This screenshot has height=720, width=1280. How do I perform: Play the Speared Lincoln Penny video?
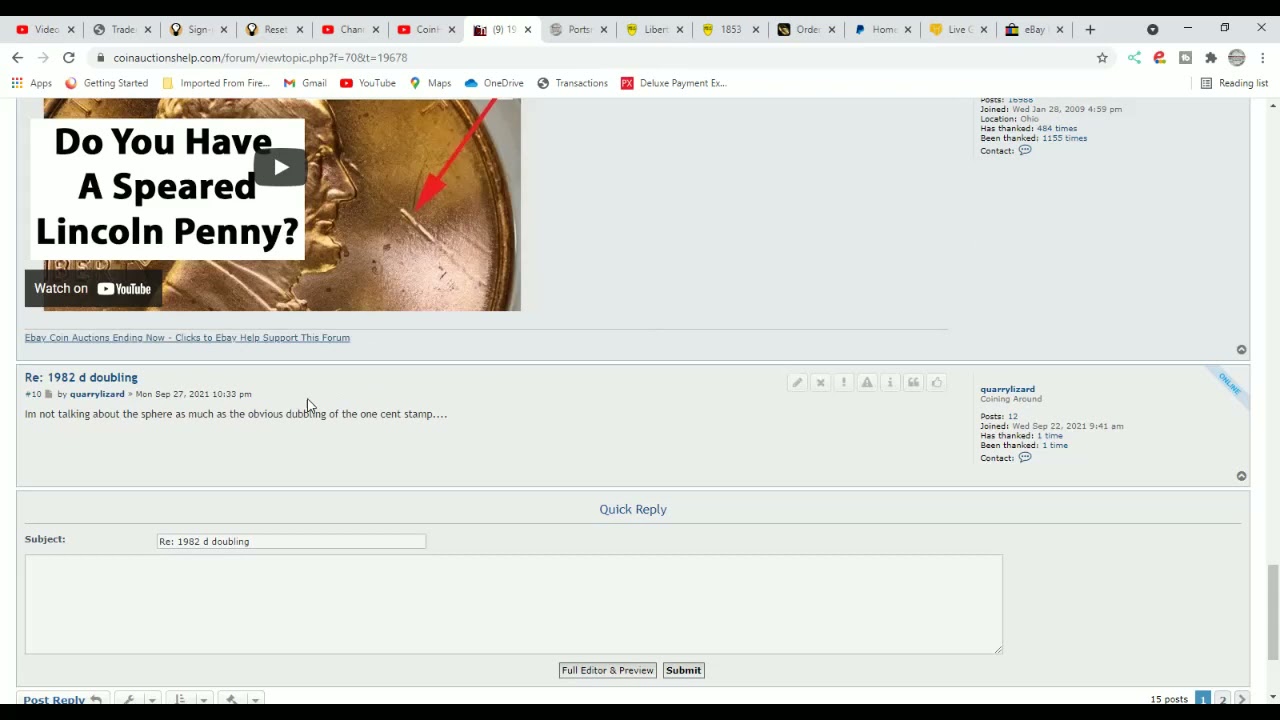280,167
